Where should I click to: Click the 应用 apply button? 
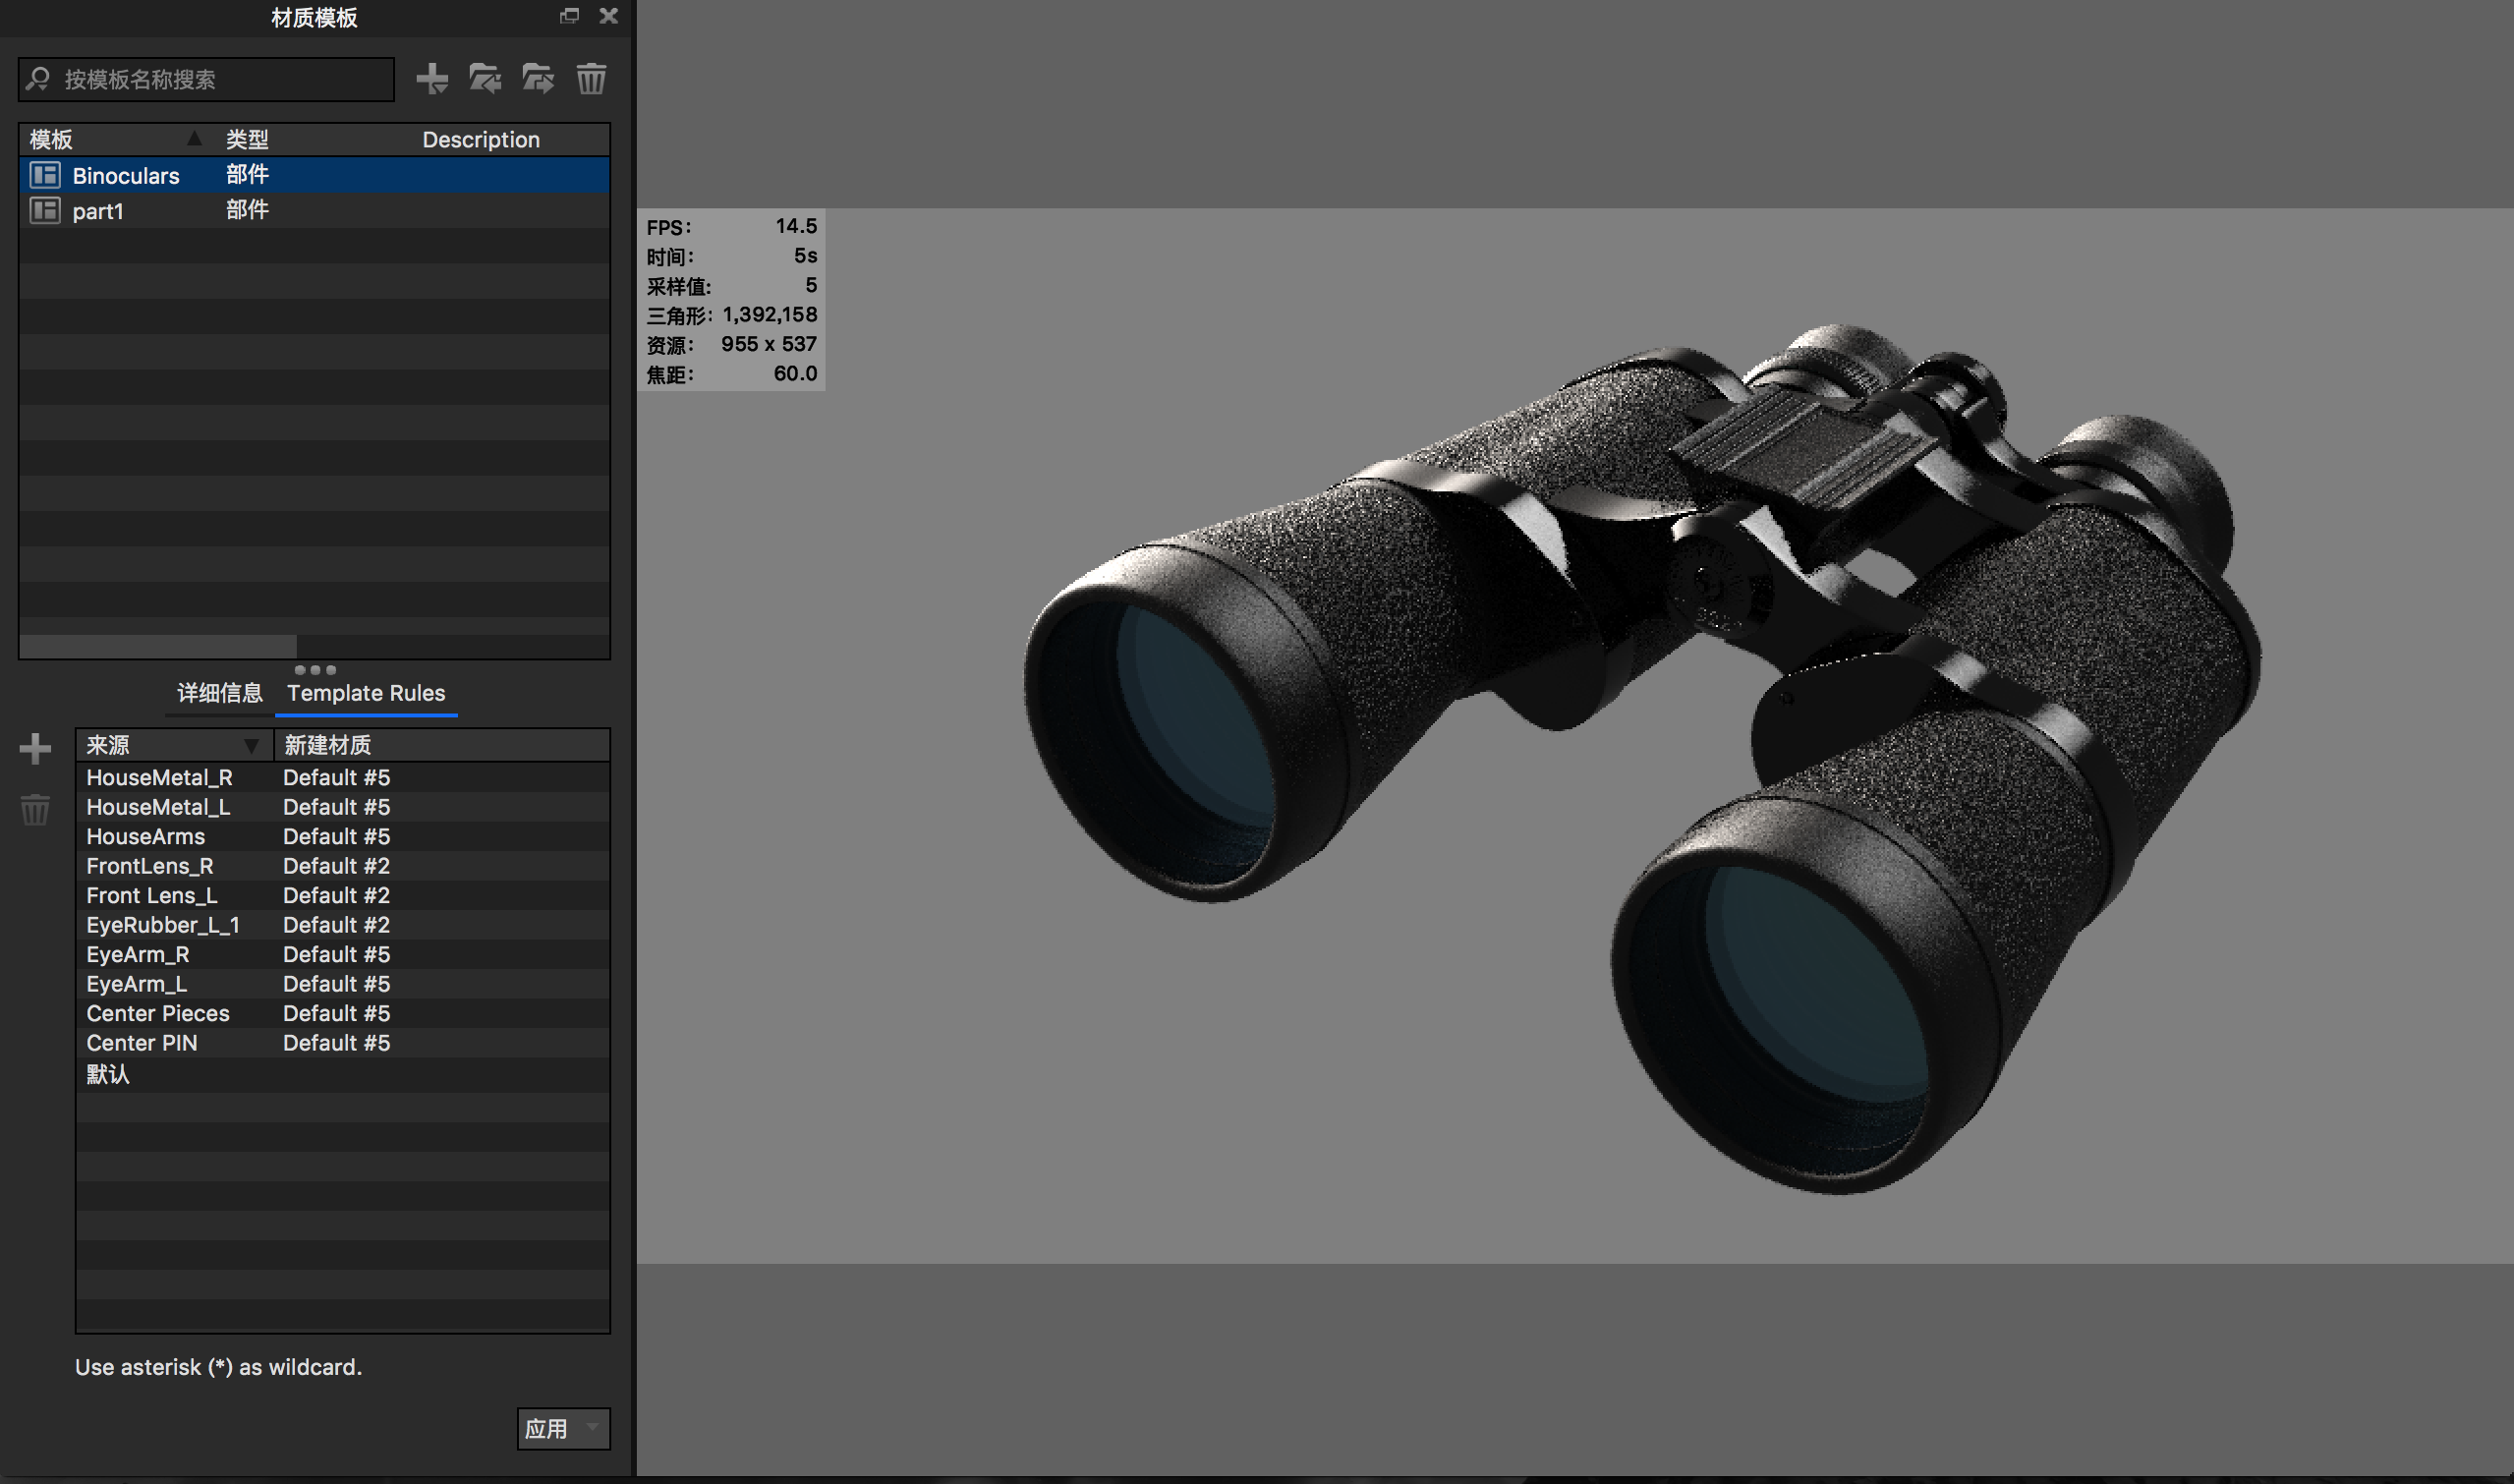click(546, 1428)
